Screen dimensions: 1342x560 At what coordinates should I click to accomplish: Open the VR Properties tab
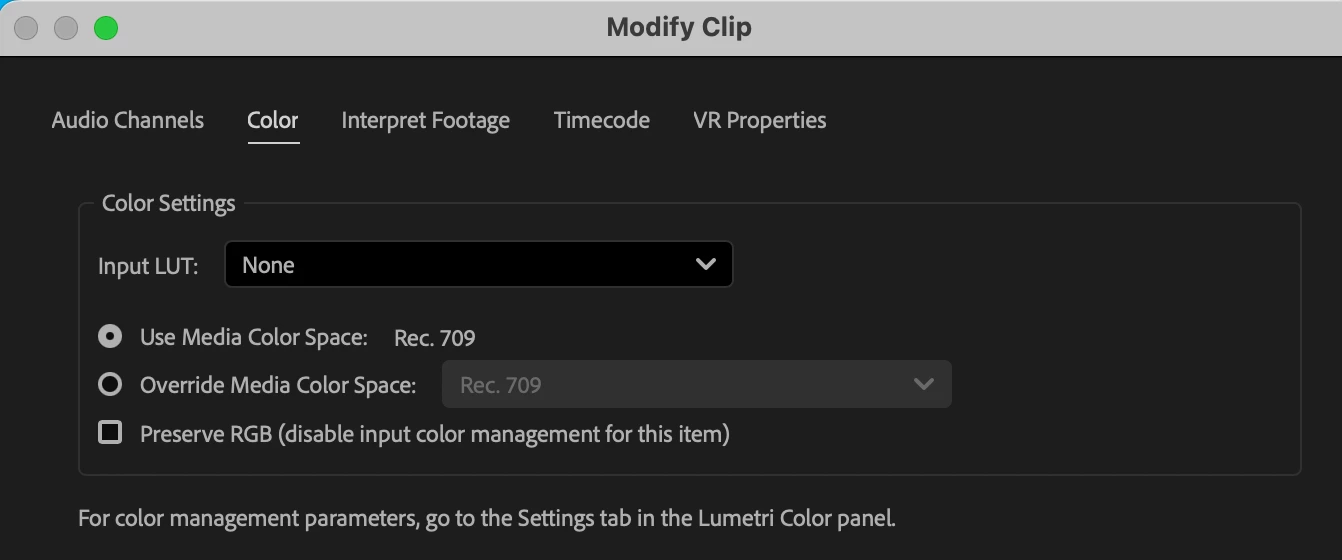pos(760,121)
